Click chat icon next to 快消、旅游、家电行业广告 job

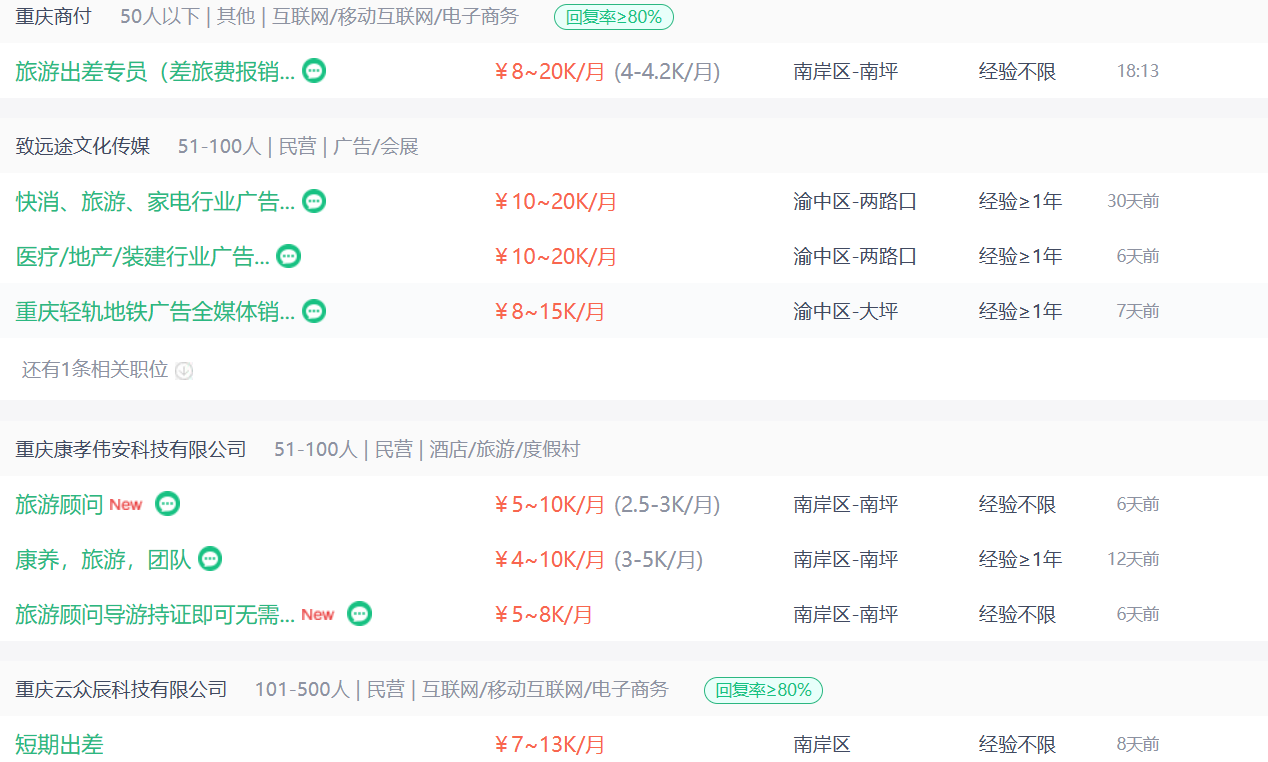tap(314, 201)
